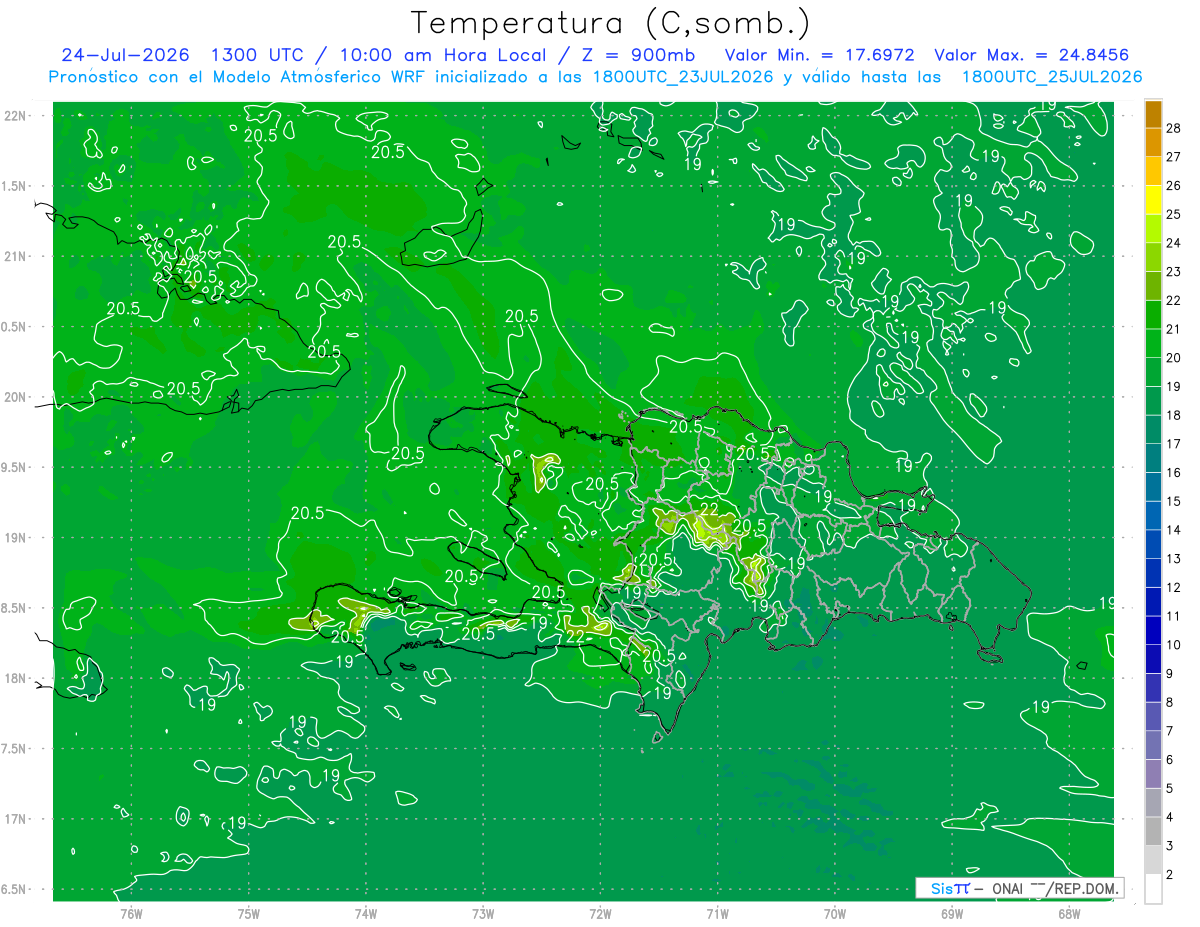Click the "71W" longitude axis label

pos(718,914)
